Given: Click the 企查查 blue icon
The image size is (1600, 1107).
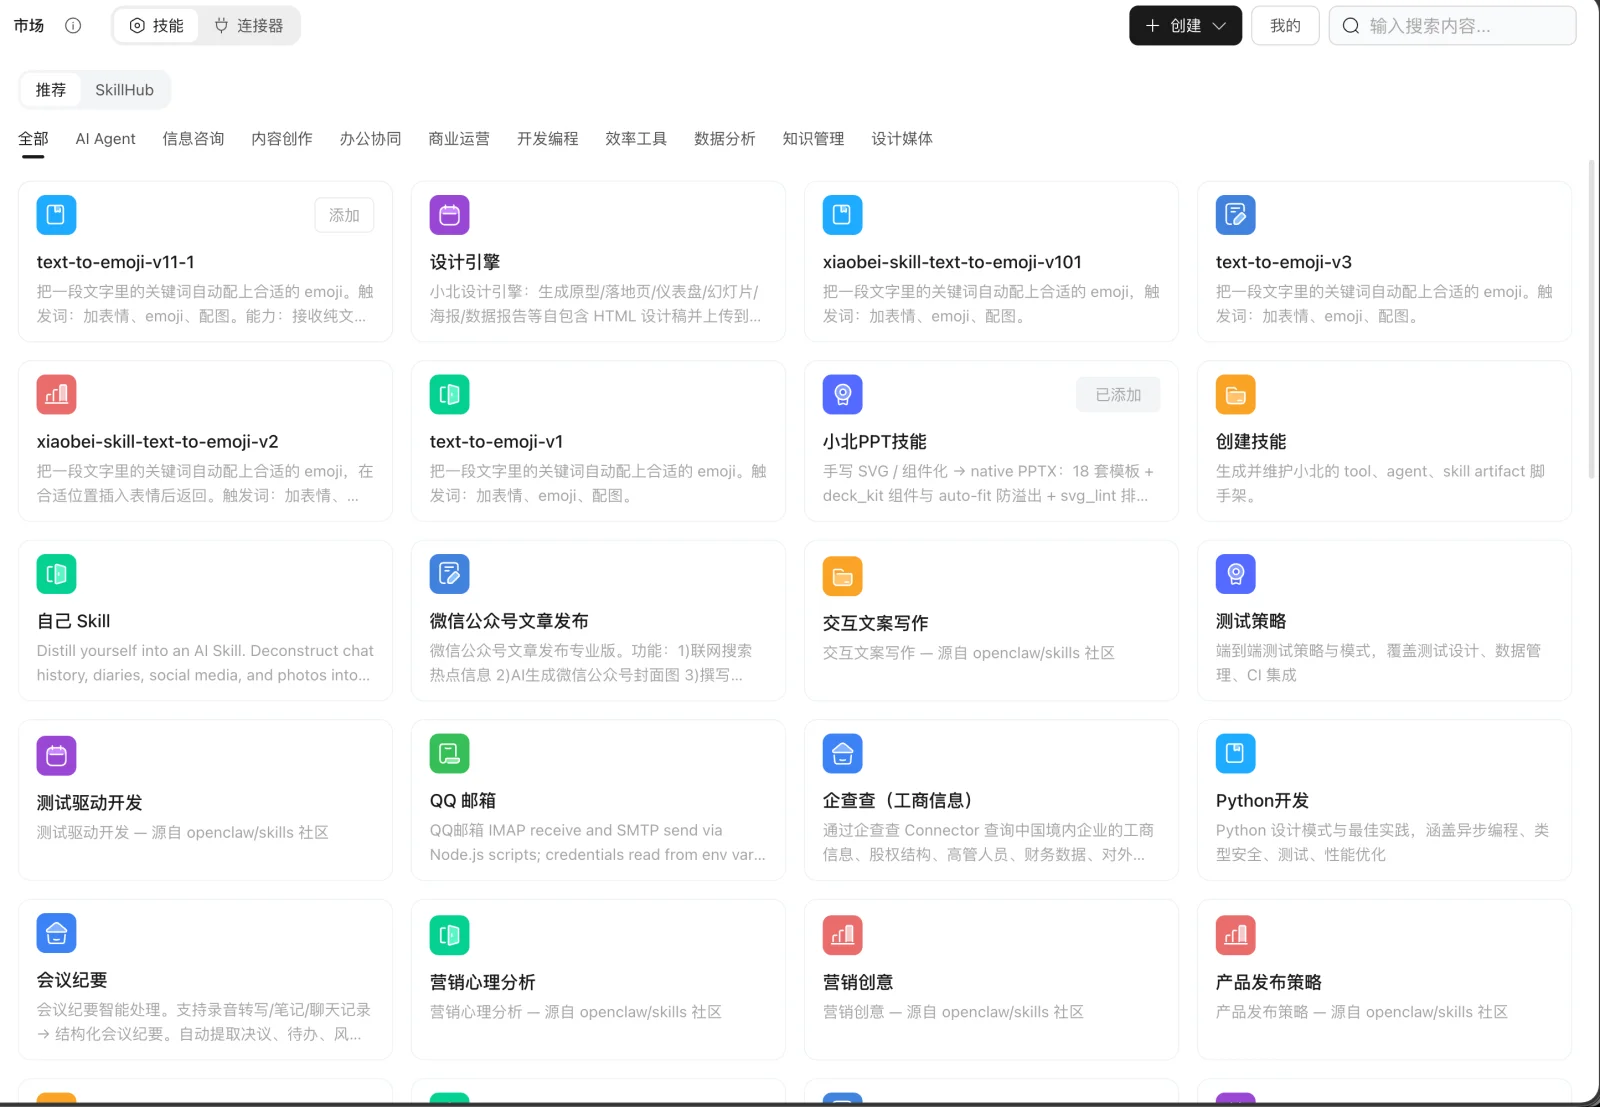Looking at the screenshot, I should point(842,753).
